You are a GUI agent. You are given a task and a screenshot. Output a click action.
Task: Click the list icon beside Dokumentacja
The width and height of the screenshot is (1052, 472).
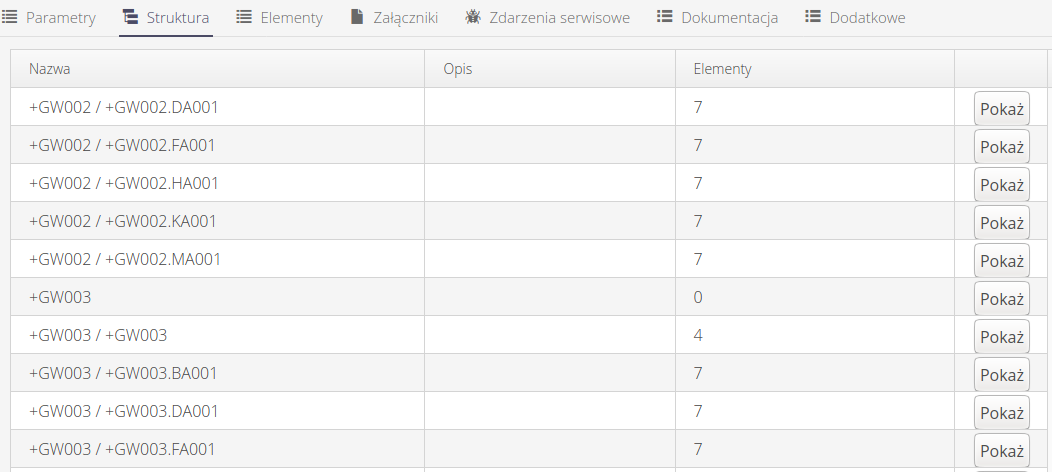click(665, 18)
